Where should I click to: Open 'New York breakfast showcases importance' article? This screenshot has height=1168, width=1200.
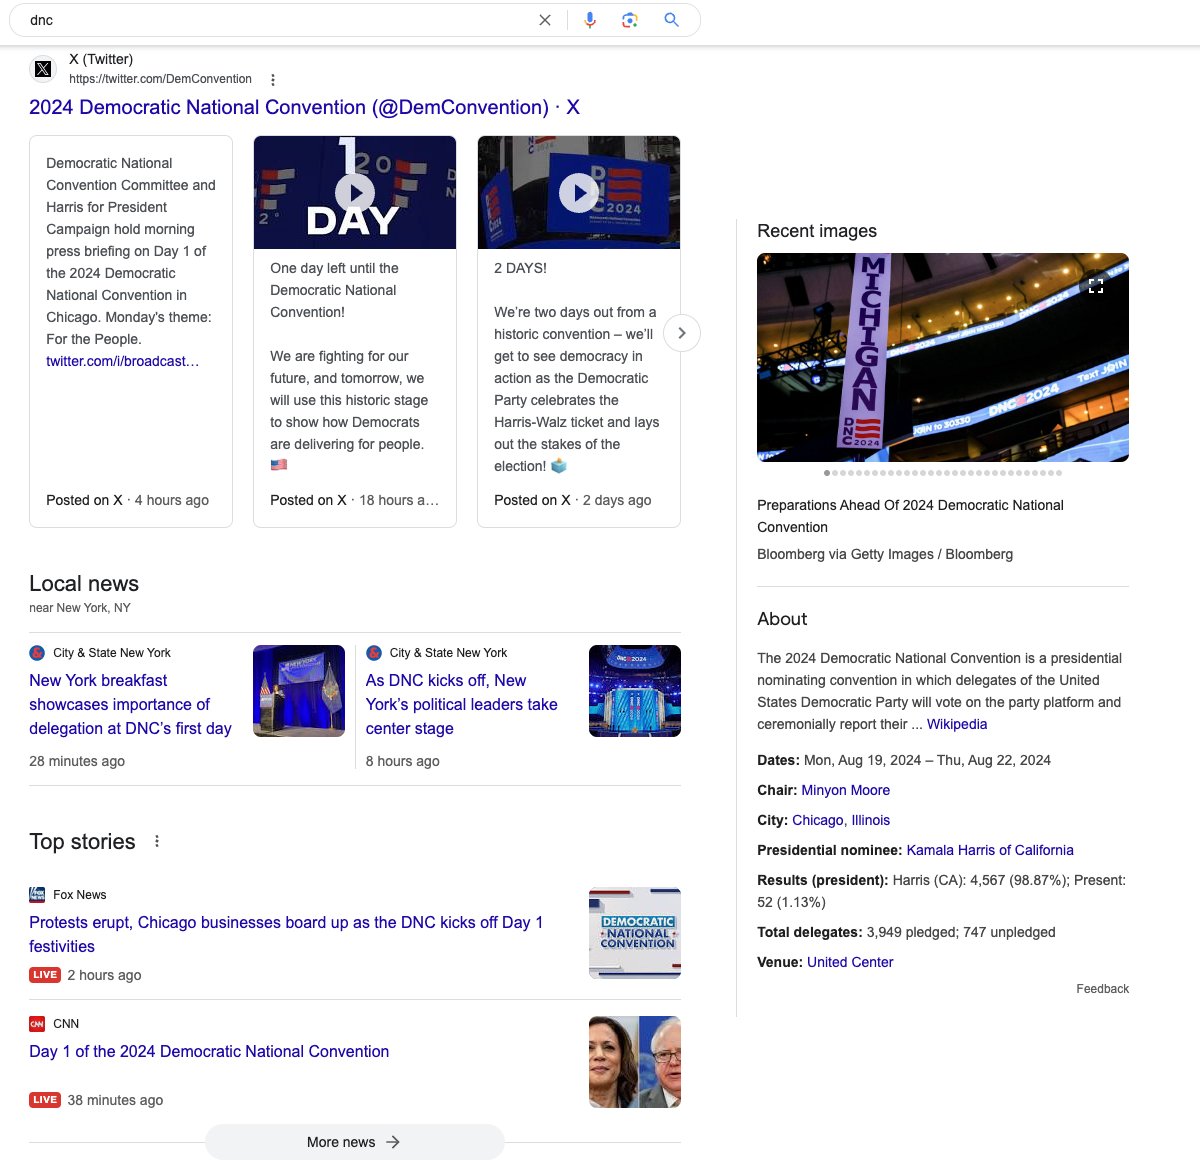click(130, 704)
